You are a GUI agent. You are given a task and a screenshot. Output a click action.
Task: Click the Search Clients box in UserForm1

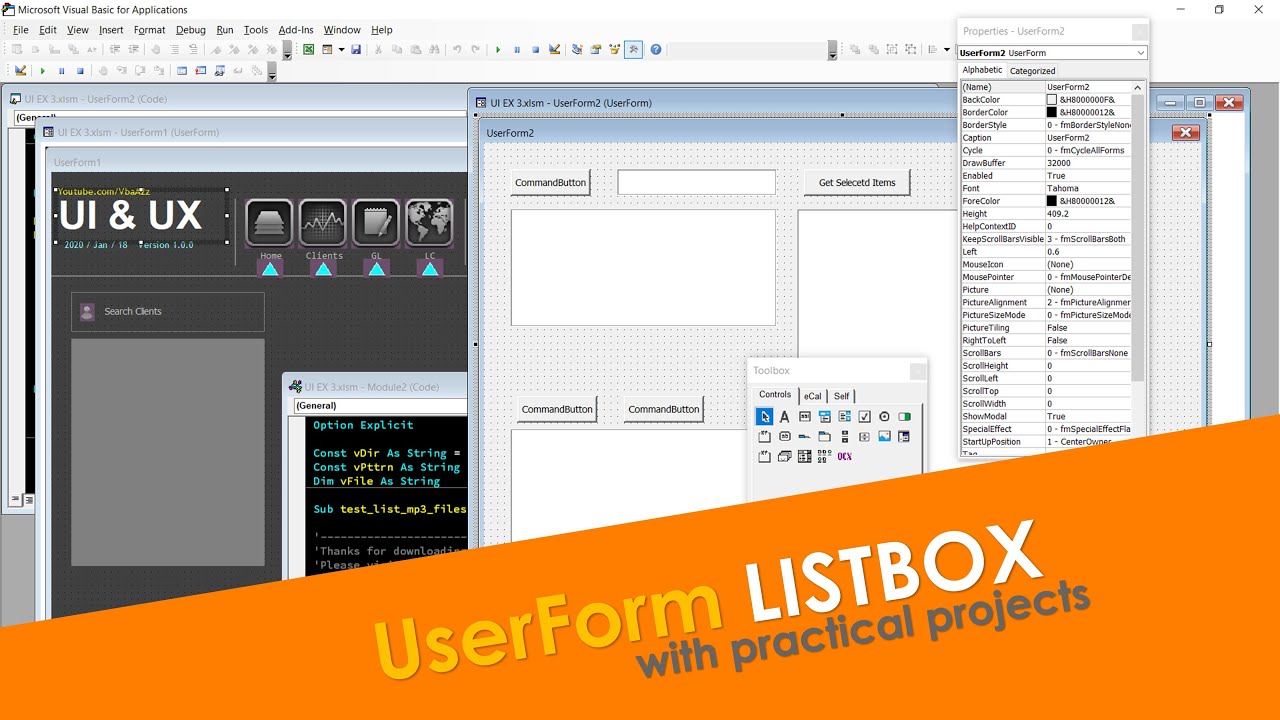pyautogui.click(x=168, y=311)
